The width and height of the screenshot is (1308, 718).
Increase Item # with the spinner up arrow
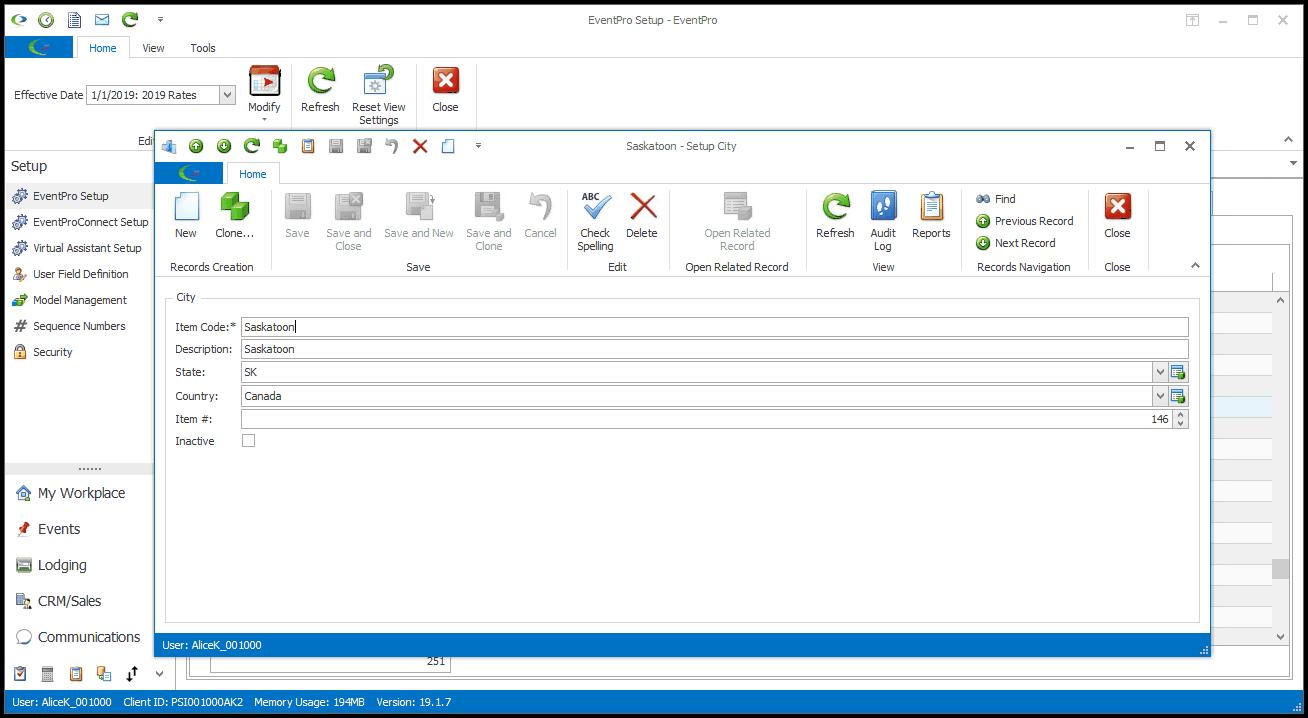point(1181,415)
